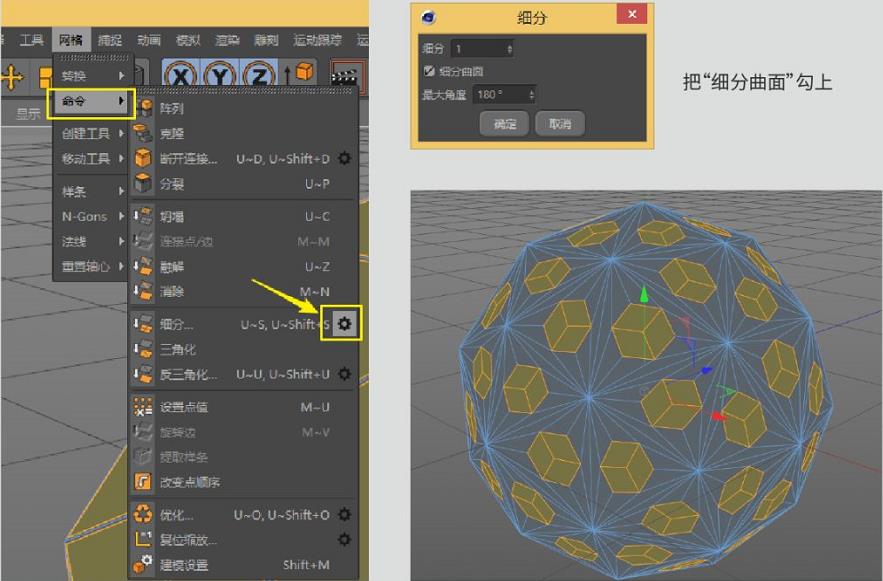Select the 融解 command
The height and width of the screenshot is (581, 883).
[243, 266]
